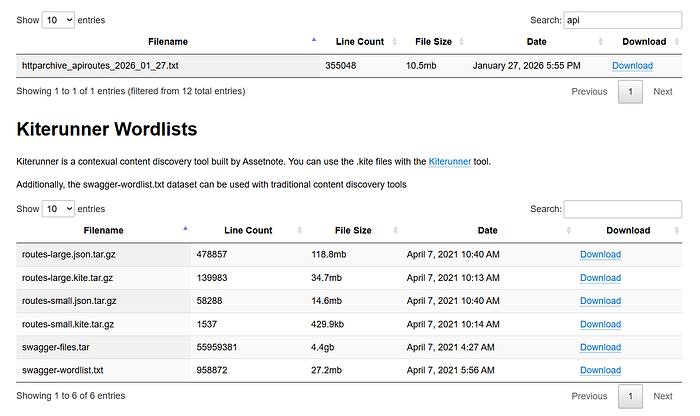The width and height of the screenshot is (700, 416).
Task: Sort top table by Filename arrow icon
Action: [313, 41]
